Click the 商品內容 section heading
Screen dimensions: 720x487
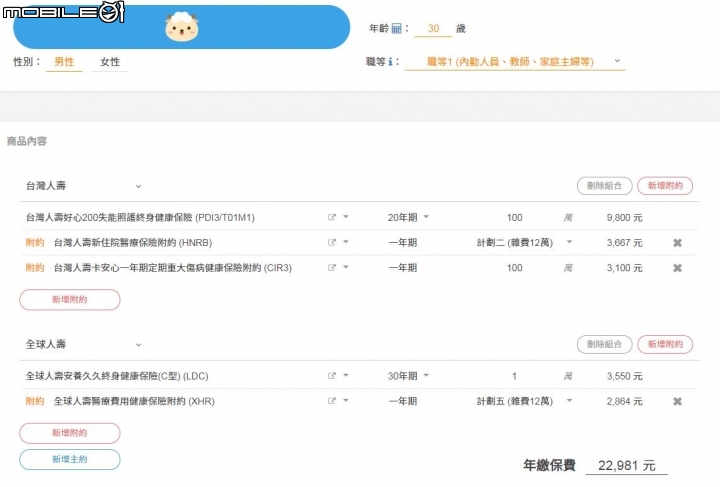[27, 141]
